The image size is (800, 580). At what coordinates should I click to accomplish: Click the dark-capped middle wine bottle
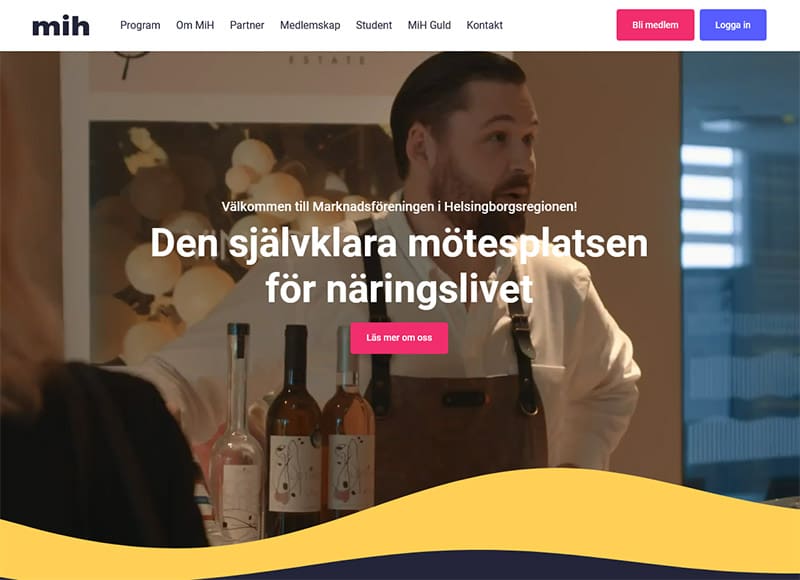click(x=294, y=428)
